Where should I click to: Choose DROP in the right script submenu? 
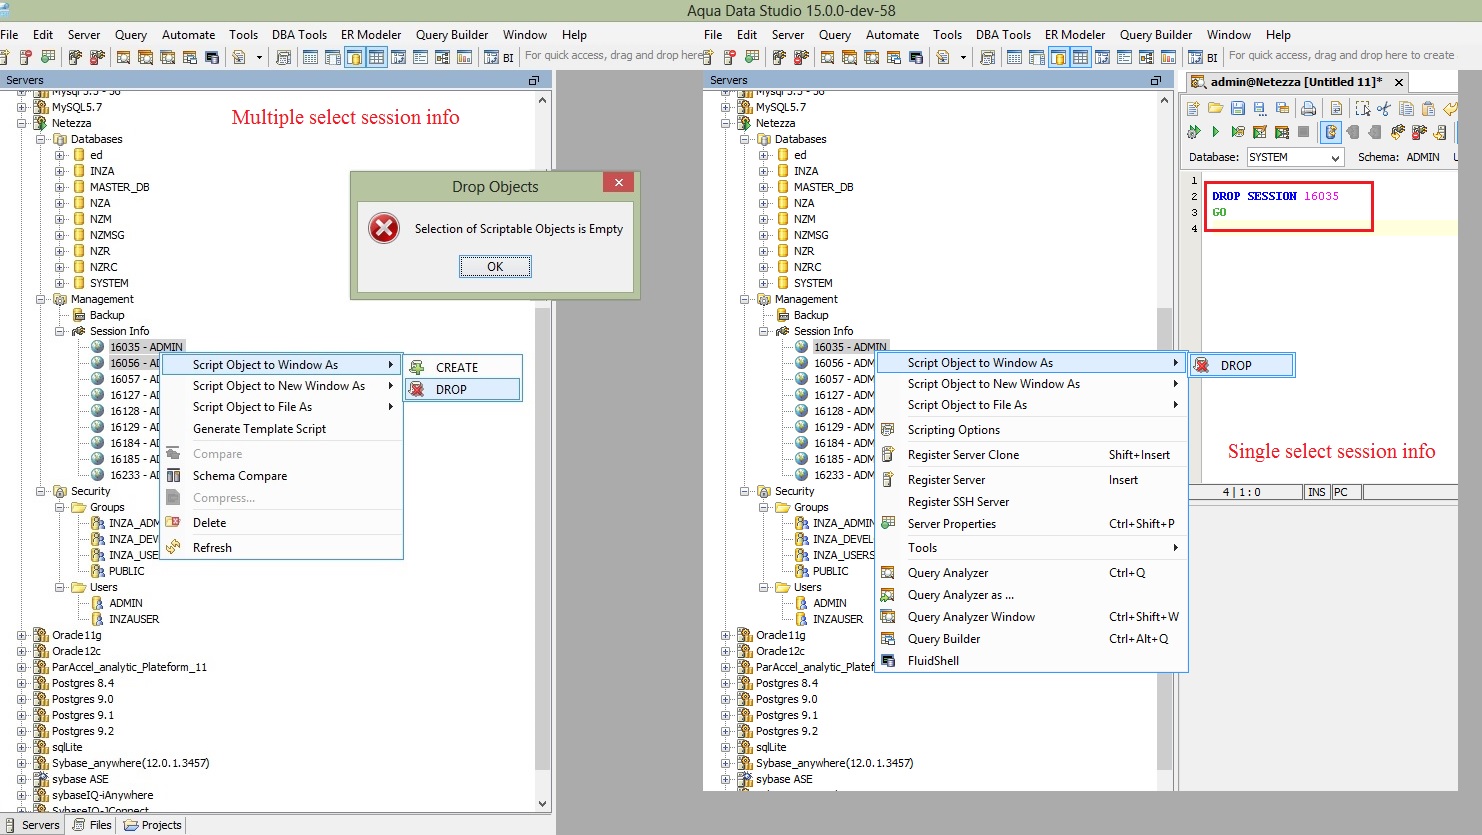(1242, 365)
